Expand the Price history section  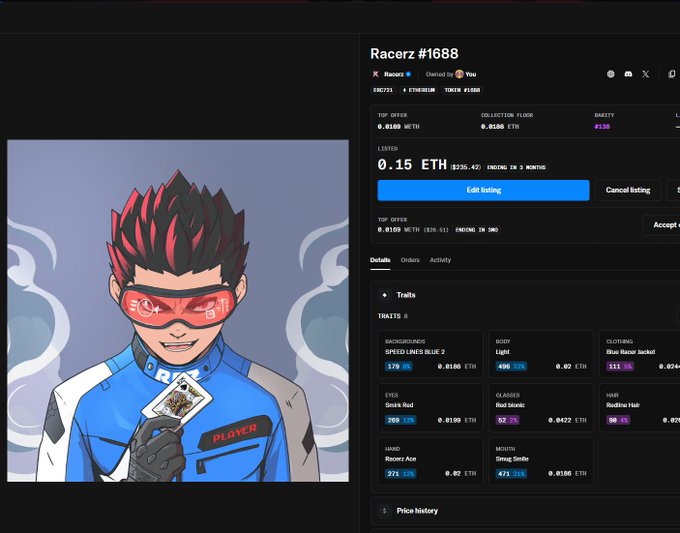525,511
